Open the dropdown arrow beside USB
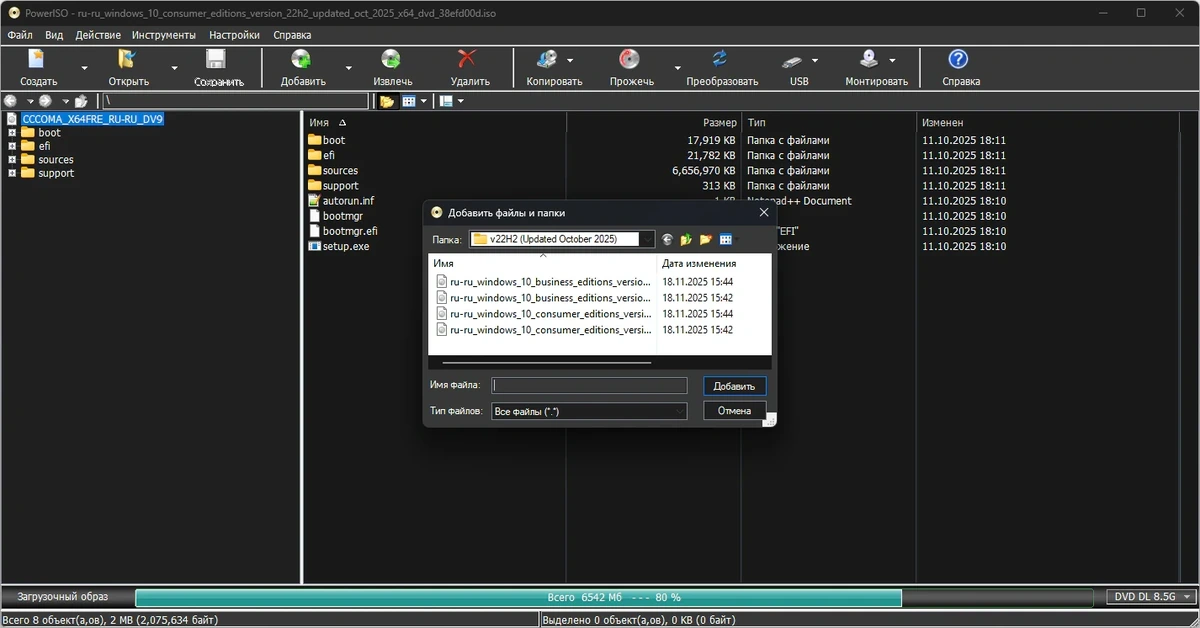The width and height of the screenshot is (1200, 628). click(x=815, y=60)
